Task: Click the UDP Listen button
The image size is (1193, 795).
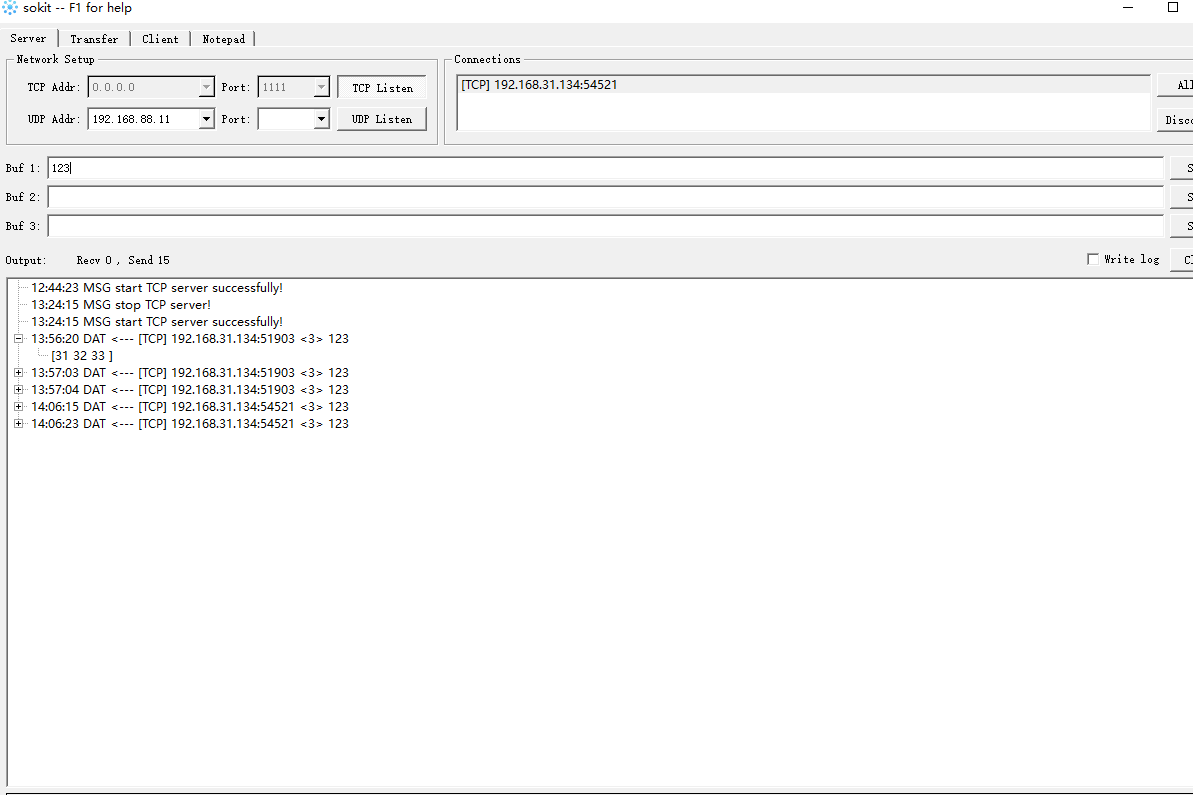Action: coord(381,118)
